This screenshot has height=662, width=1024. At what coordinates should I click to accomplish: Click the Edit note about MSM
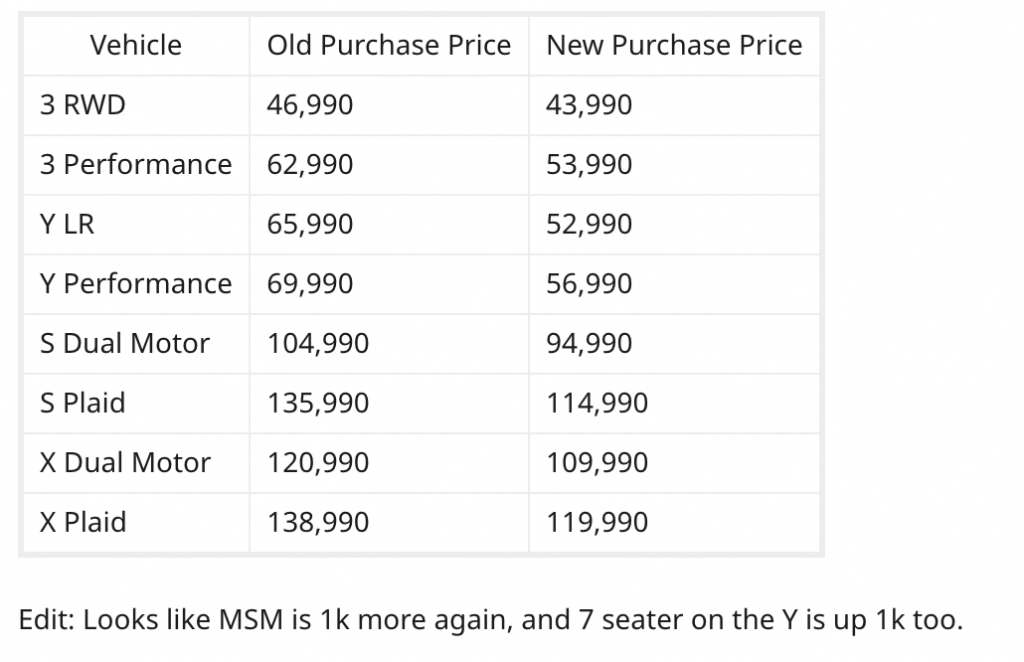point(490,620)
